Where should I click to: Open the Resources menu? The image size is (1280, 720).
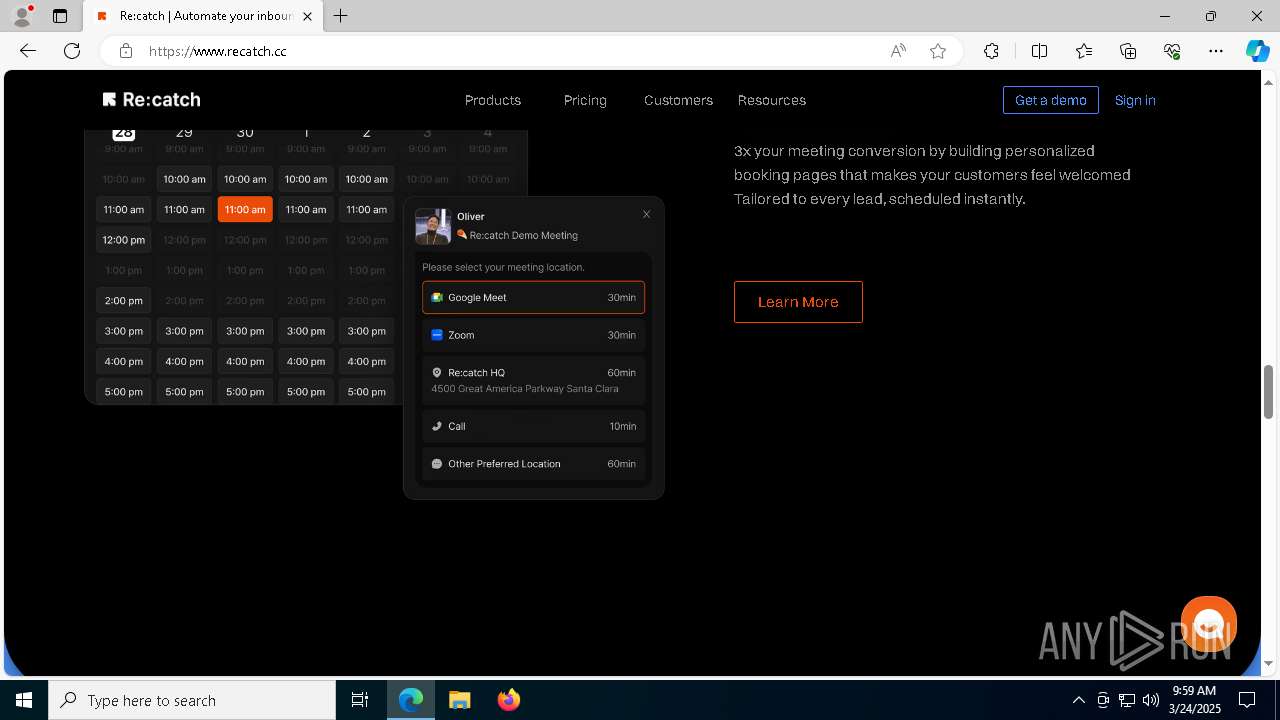pos(772,100)
